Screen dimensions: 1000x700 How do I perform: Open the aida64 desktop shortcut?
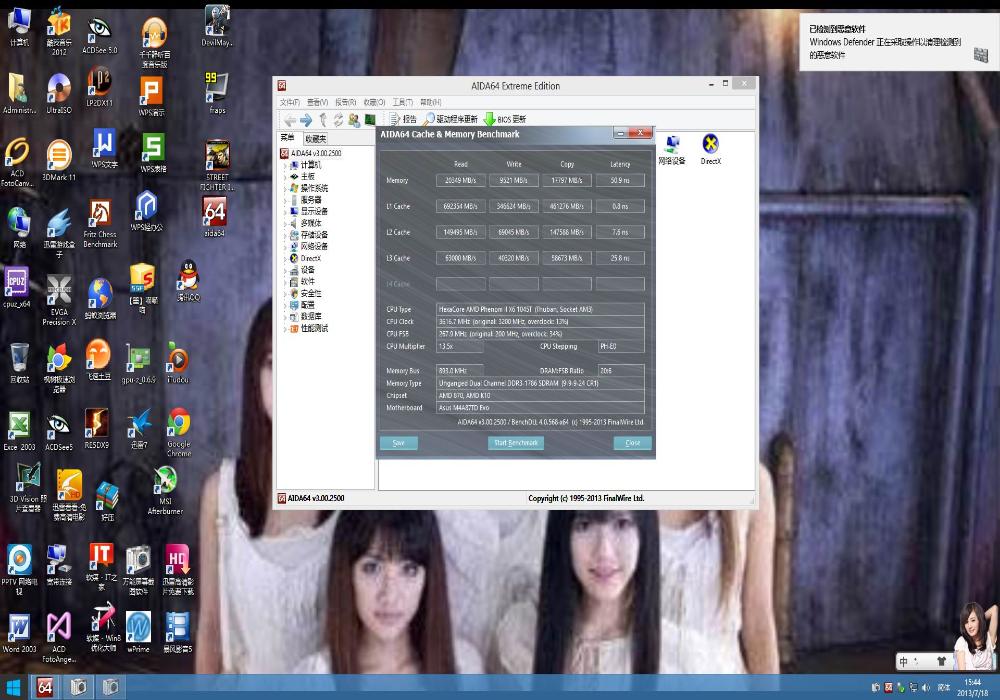(215, 217)
